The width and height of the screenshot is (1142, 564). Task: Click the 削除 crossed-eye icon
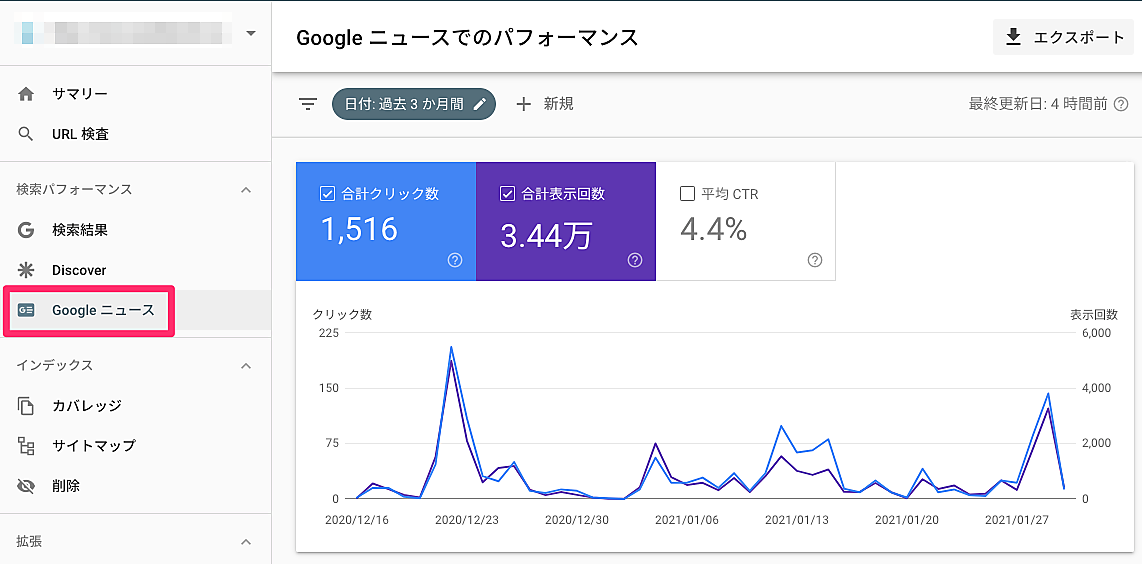click(26, 486)
